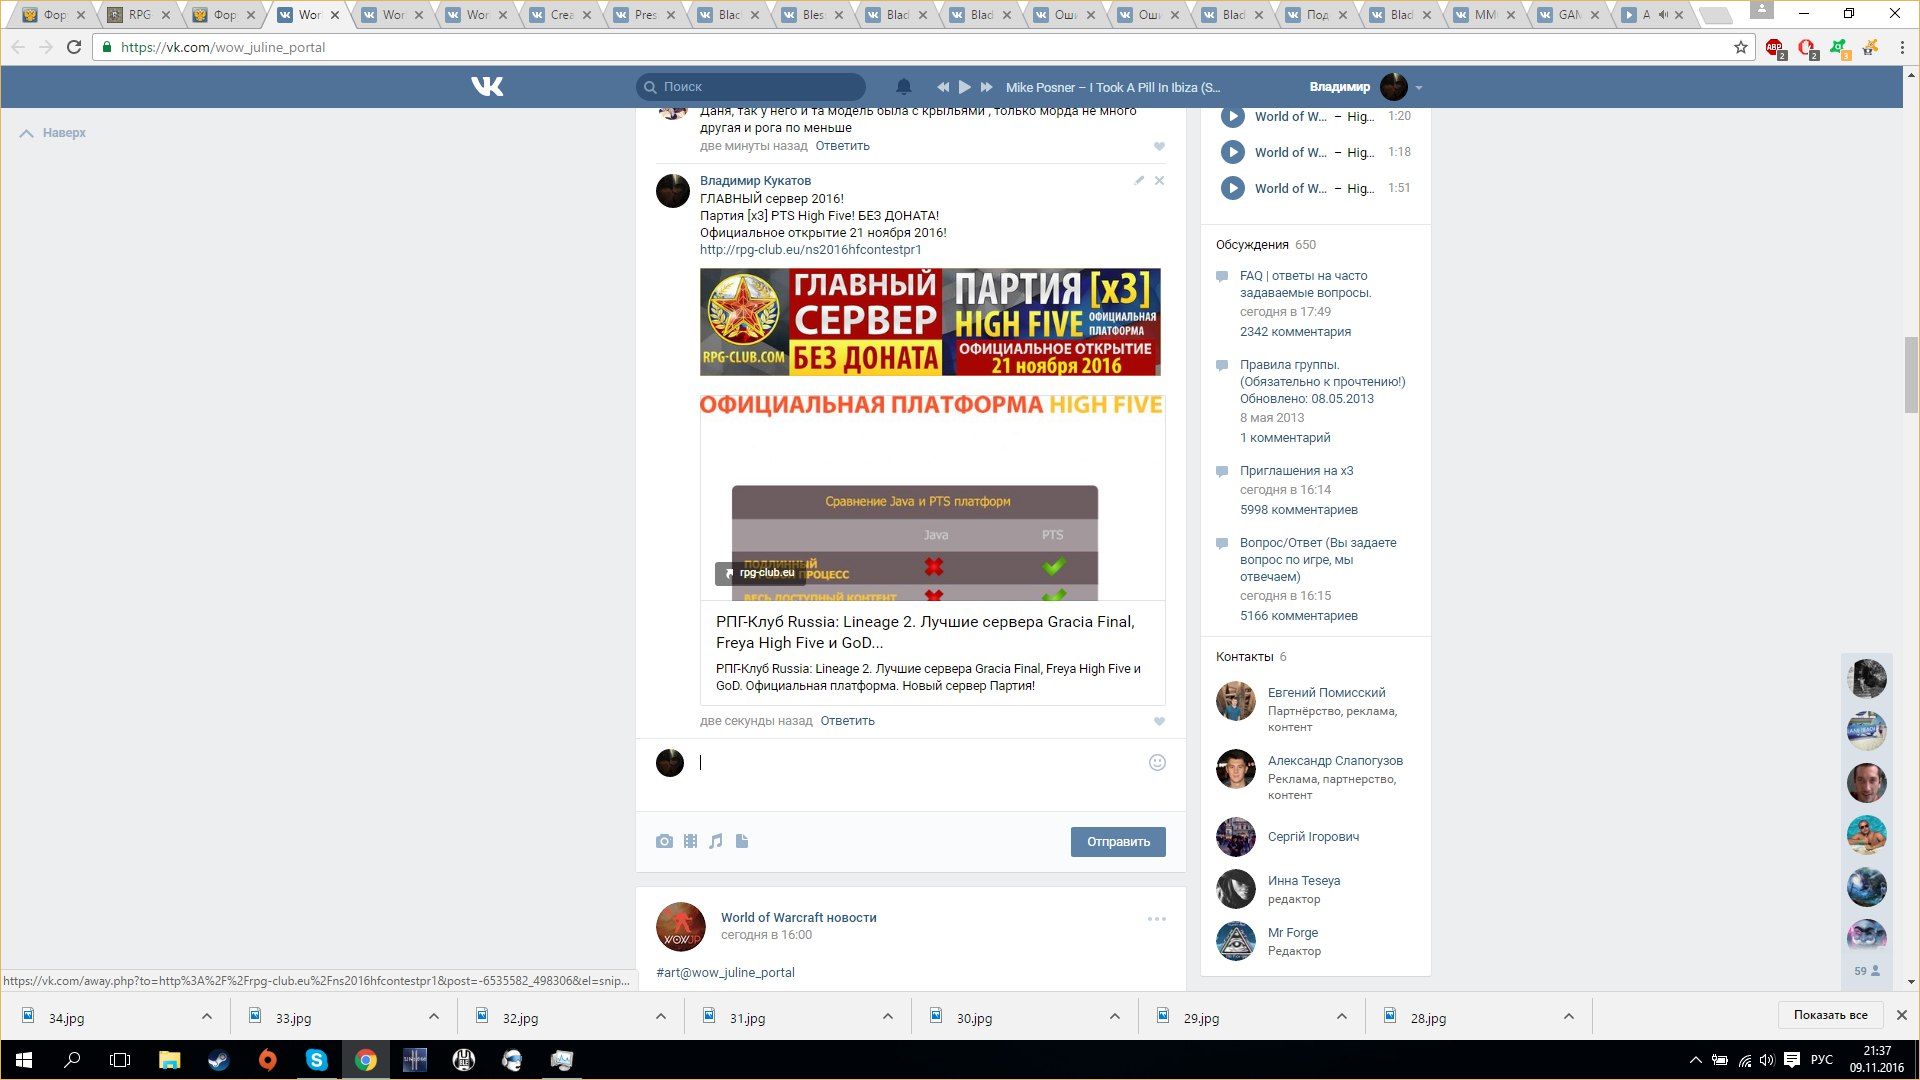Open Steam from the taskbar
This screenshot has width=1920, height=1080.
[218, 1060]
